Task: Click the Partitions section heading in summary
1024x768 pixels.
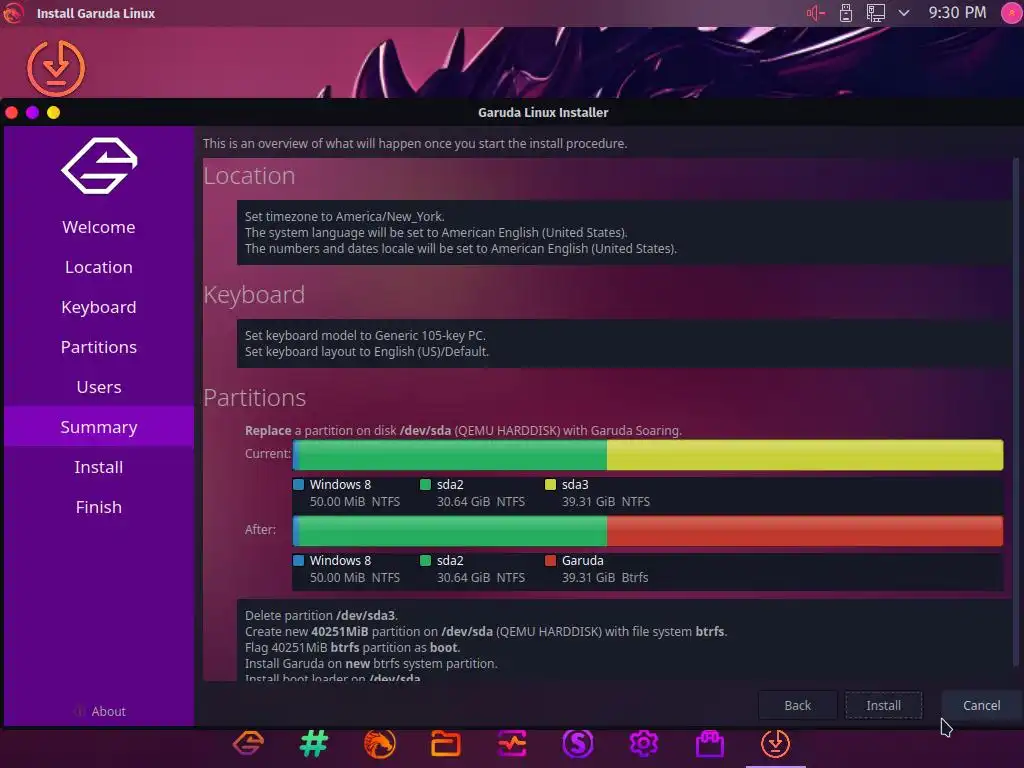Action: click(255, 398)
